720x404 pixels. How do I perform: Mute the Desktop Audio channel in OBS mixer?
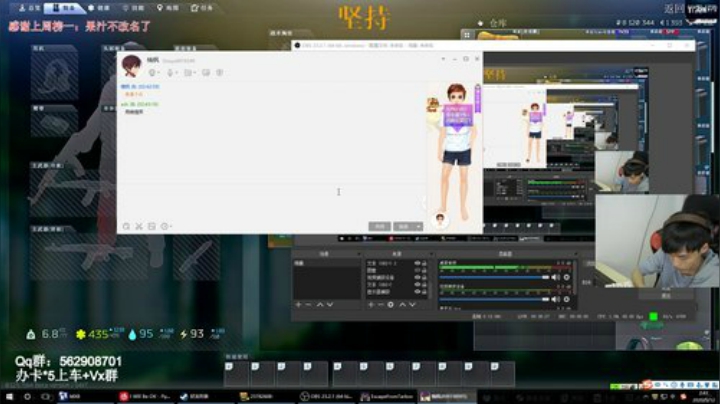[x=556, y=277]
